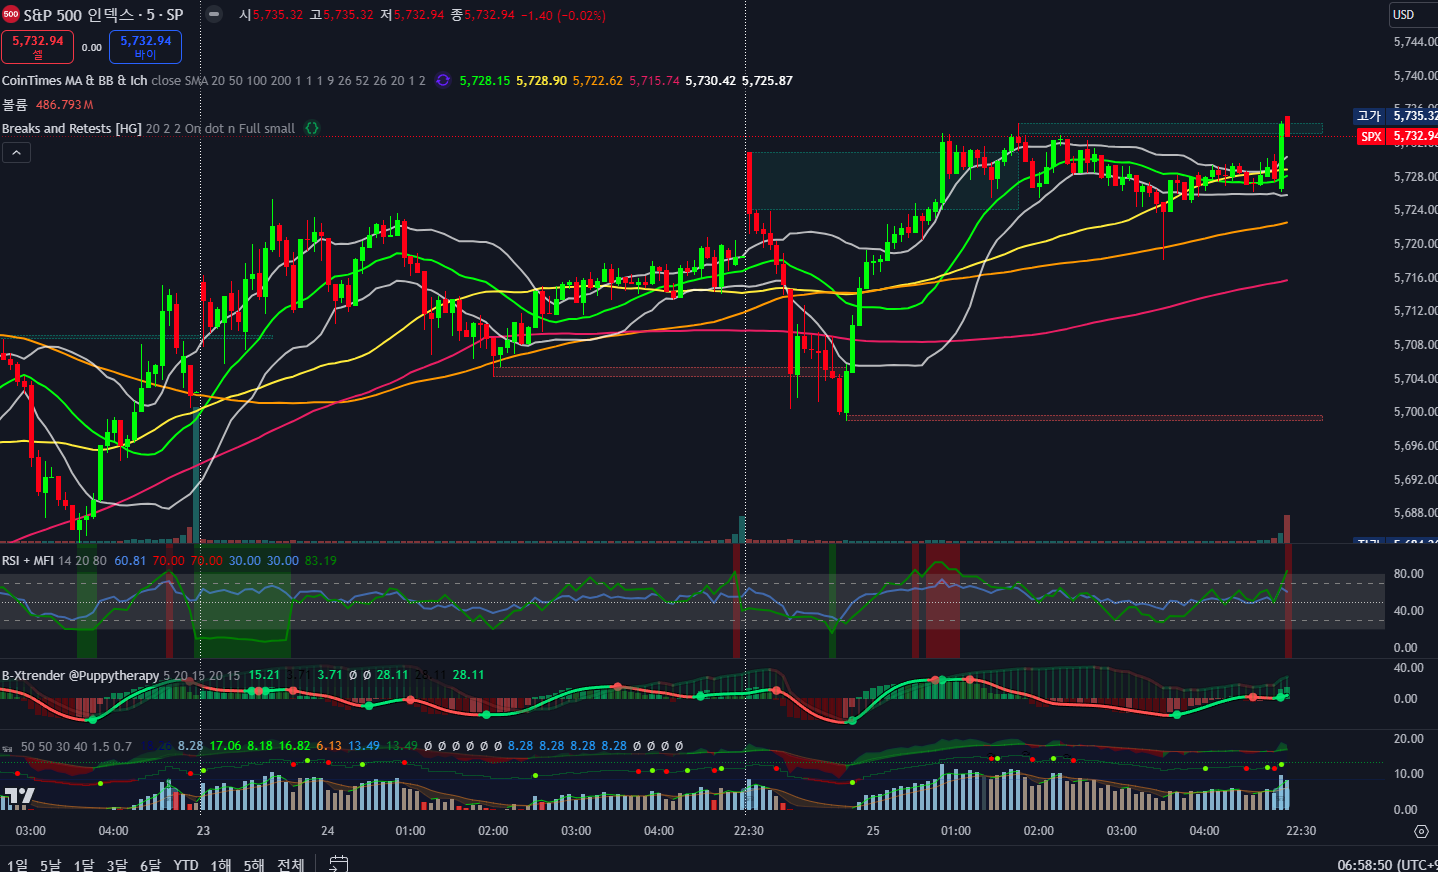Screen dimensions: 1438x872
Task: Select the B-Xtrender @Puppytherapy indicator label
Action: (80, 676)
